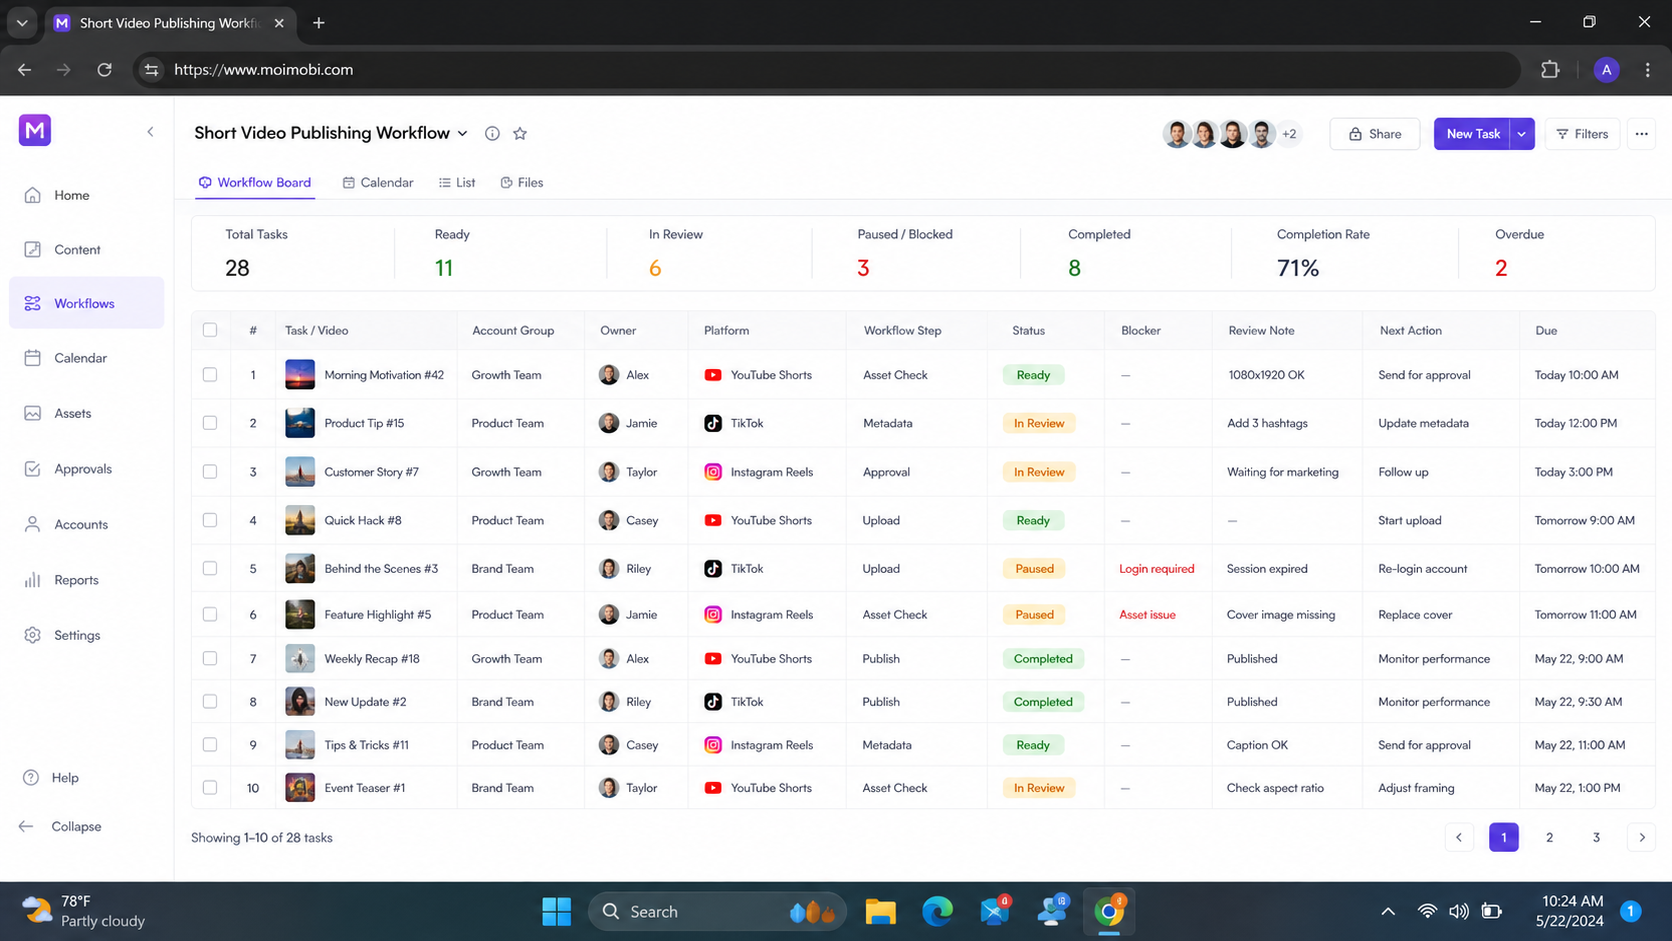Tick the Weekly Recap #18 checkbox

(x=210, y=658)
